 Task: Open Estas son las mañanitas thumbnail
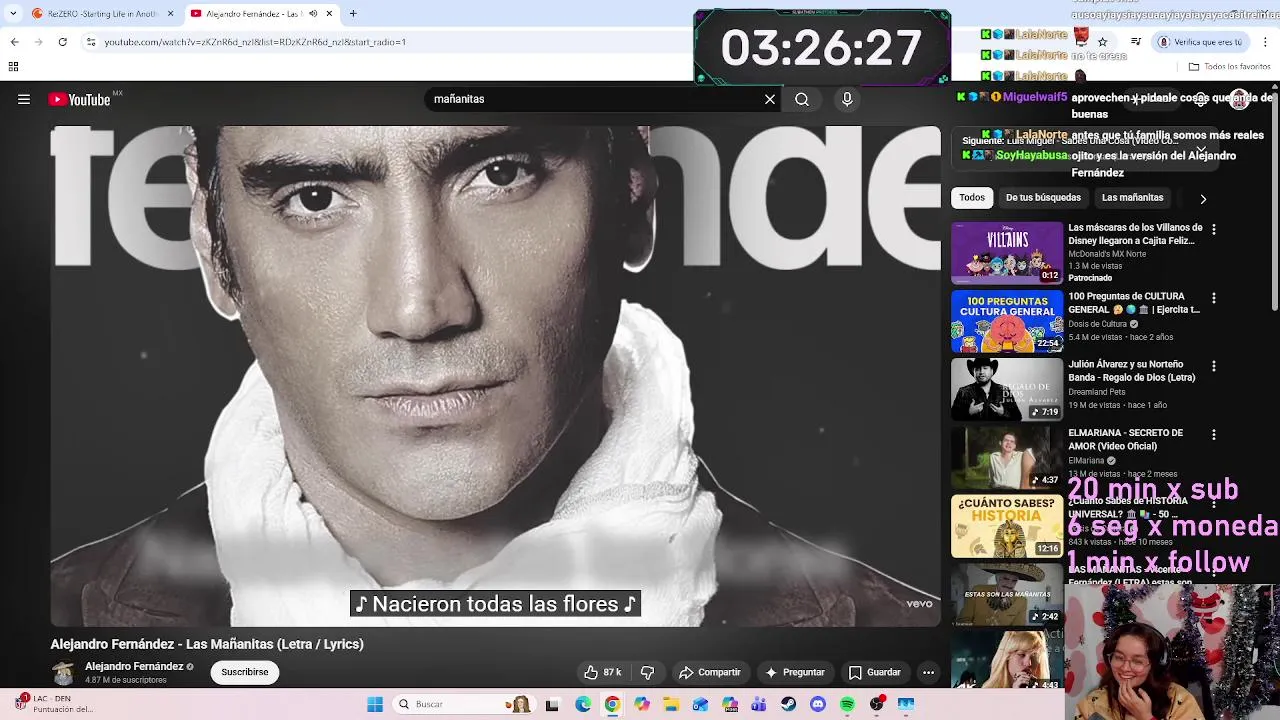click(1007, 594)
